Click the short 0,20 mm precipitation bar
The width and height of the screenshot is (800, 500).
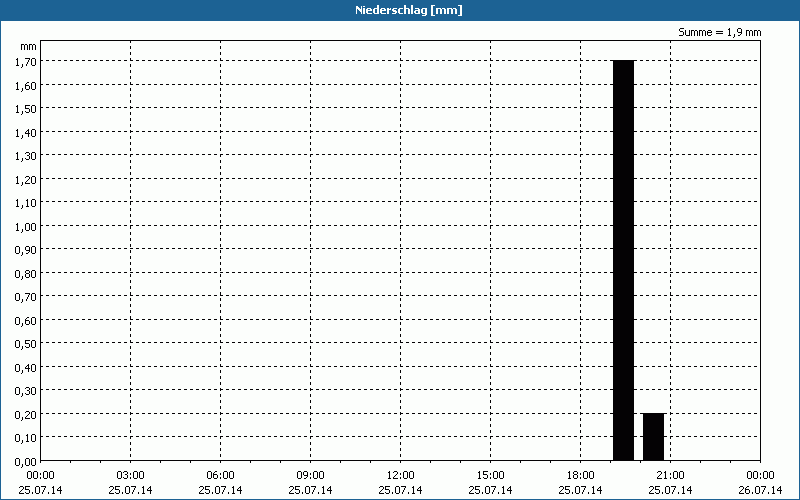pyautogui.click(x=654, y=437)
